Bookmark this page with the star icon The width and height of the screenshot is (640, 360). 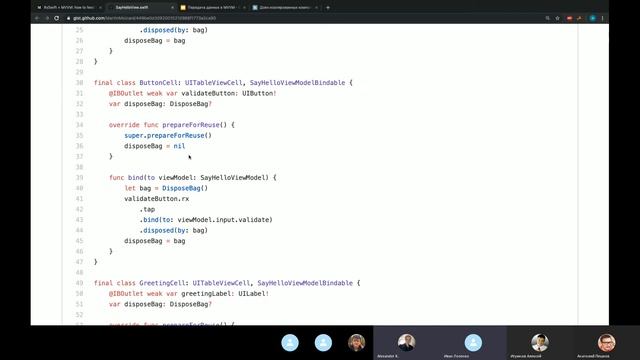(x=558, y=18)
